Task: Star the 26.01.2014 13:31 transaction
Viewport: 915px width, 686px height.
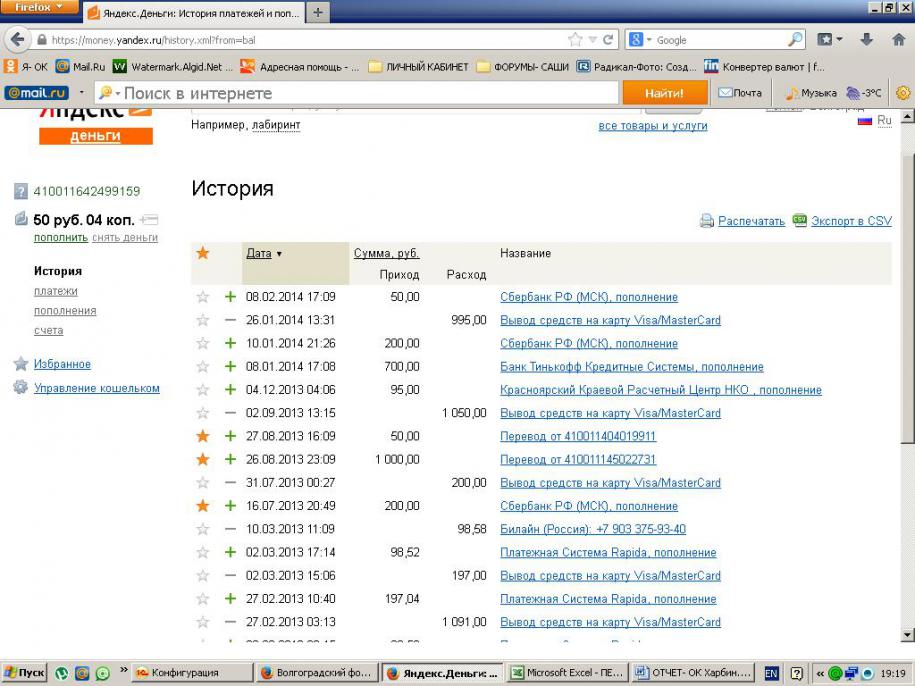Action: click(202, 320)
